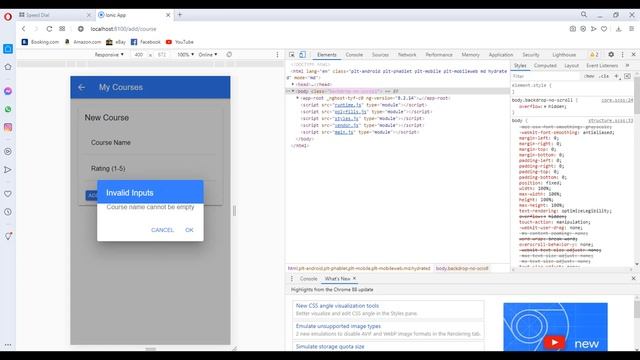Open the Event Listeners tab

tap(602, 66)
